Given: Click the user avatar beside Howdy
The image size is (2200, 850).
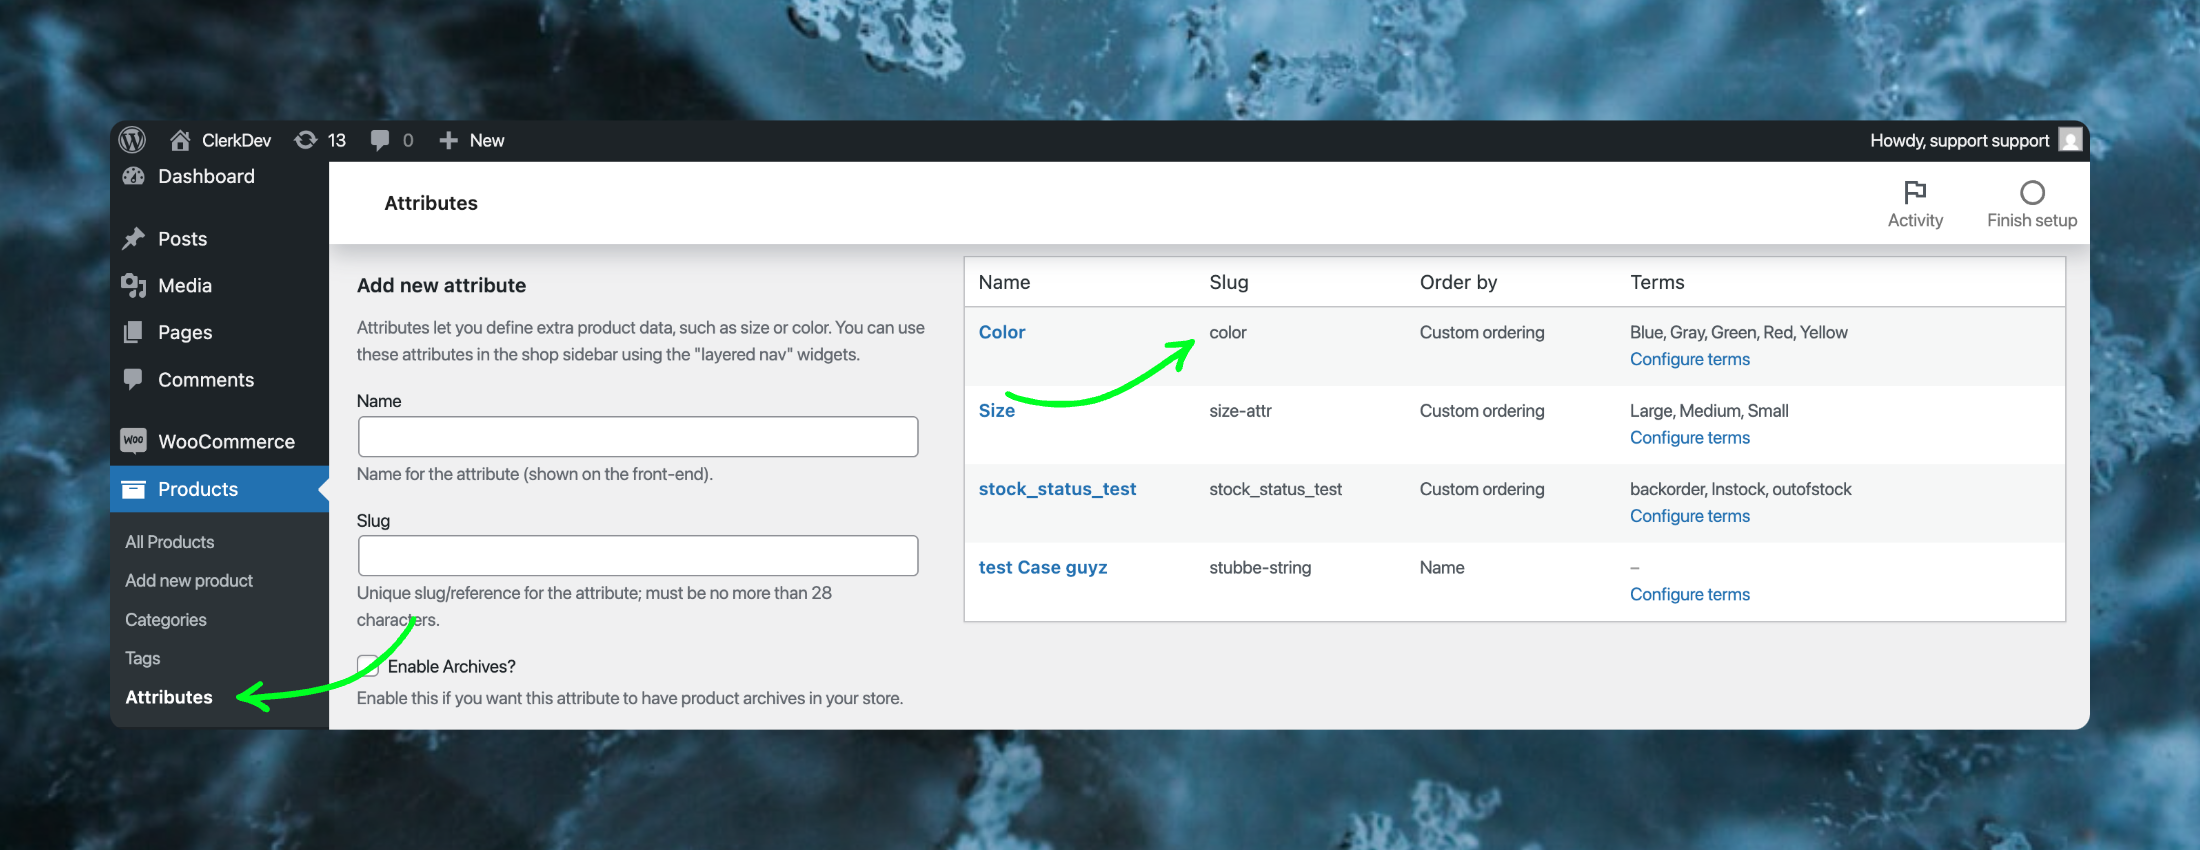Looking at the screenshot, I should click(2070, 140).
